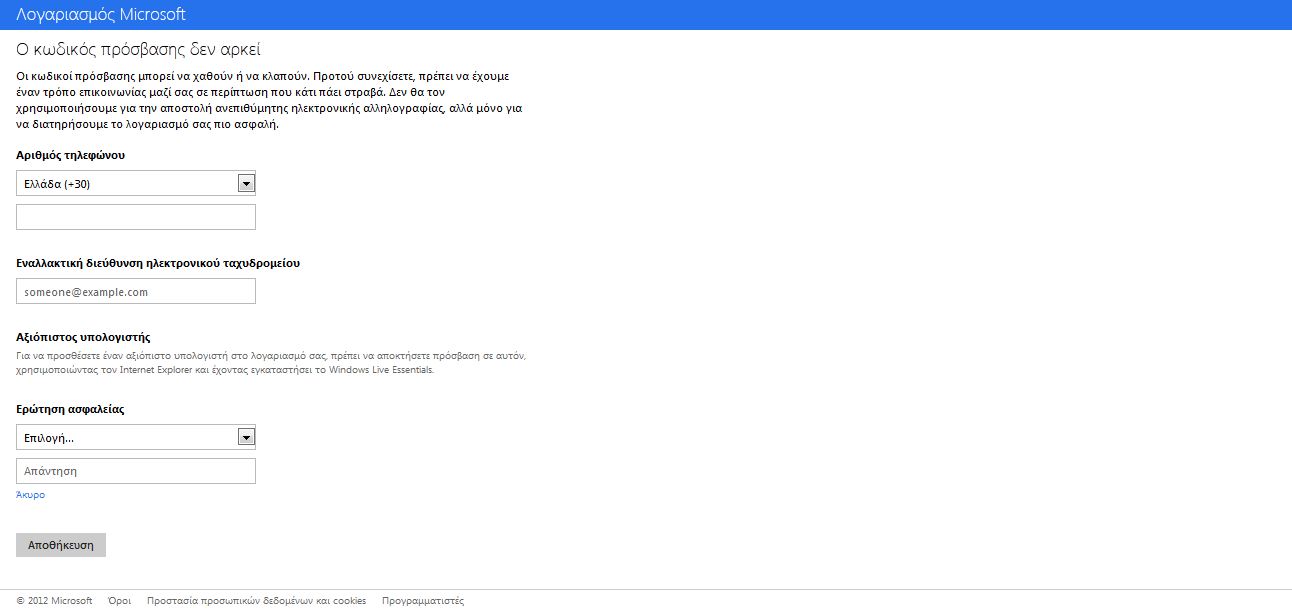
Task: Focus the someone@example.com alternate email field
Action: click(x=136, y=291)
